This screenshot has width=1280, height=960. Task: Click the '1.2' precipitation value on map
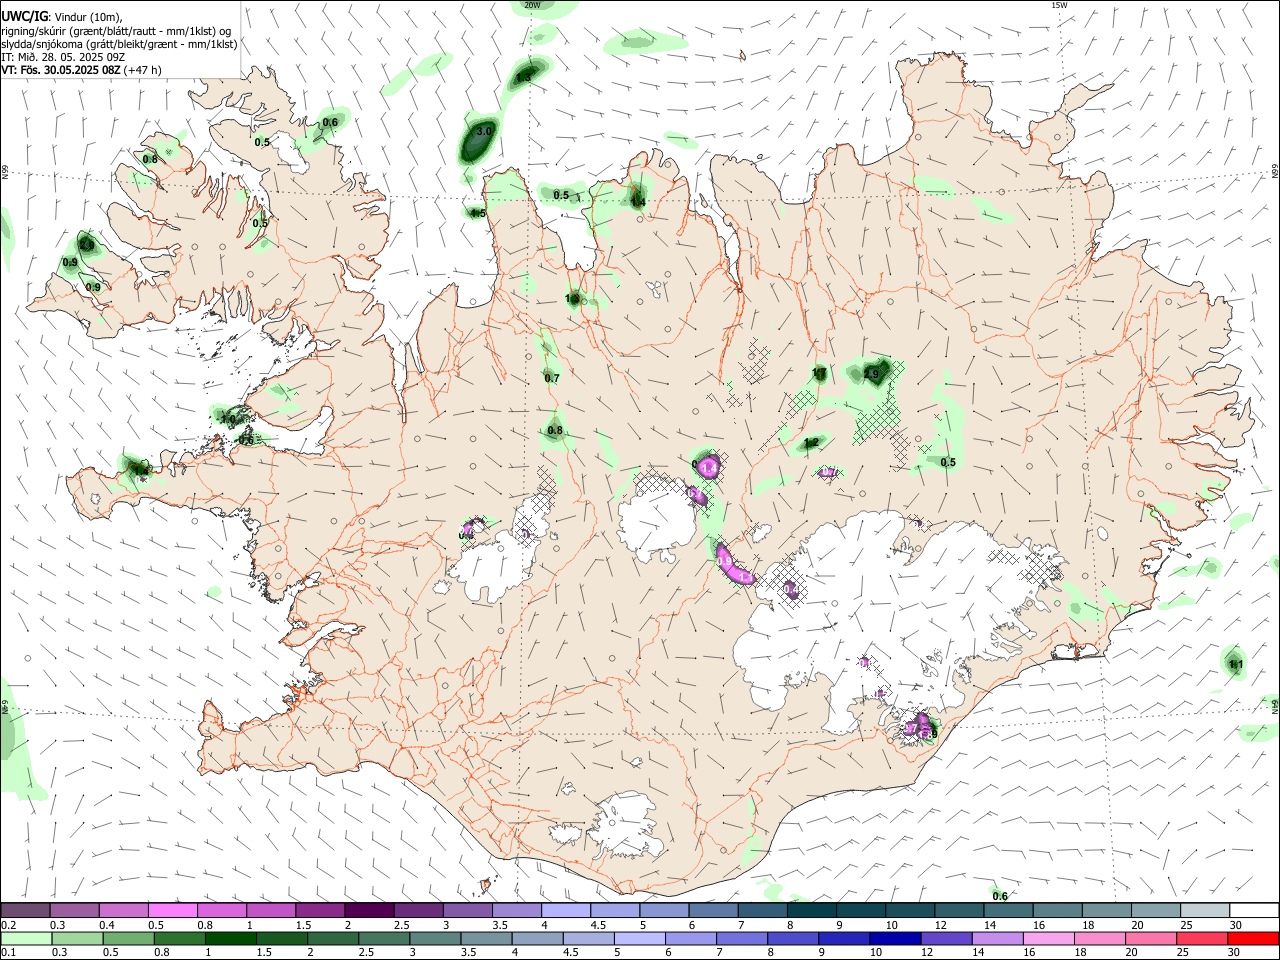[x=812, y=443]
